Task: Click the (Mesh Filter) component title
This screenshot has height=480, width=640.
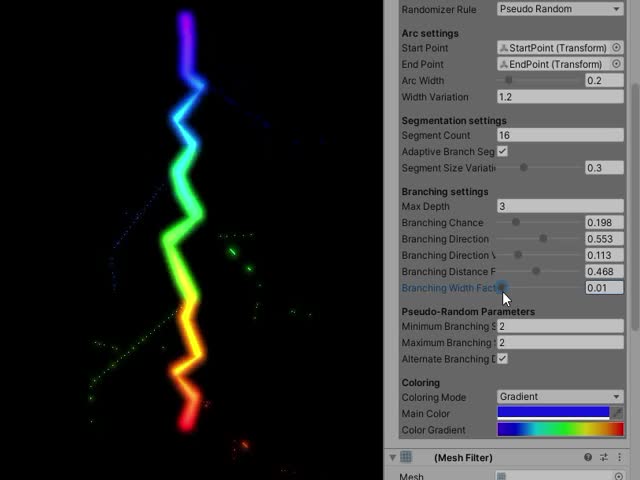Action: click(x=463, y=458)
